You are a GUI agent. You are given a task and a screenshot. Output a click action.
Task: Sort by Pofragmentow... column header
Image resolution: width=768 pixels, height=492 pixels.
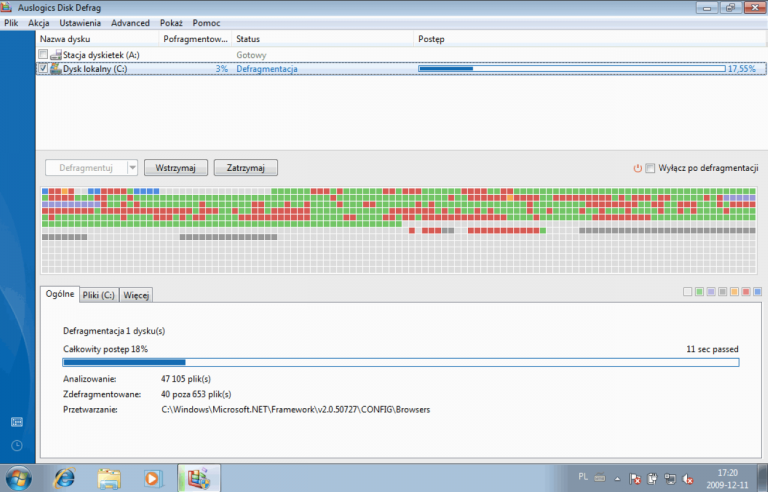point(195,39)
